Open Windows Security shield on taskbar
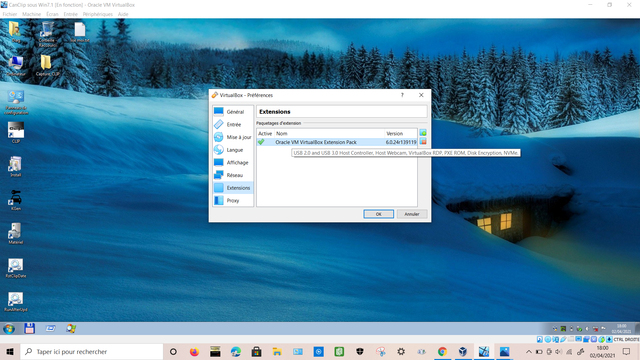This screenshot has width=640, height=360. point(360,351)
